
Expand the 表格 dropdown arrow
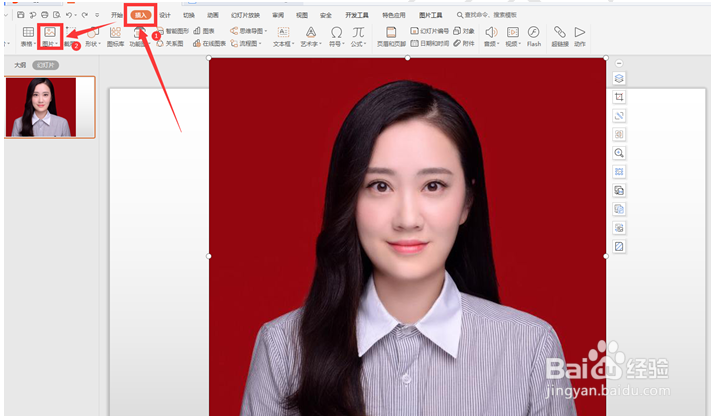35,44
